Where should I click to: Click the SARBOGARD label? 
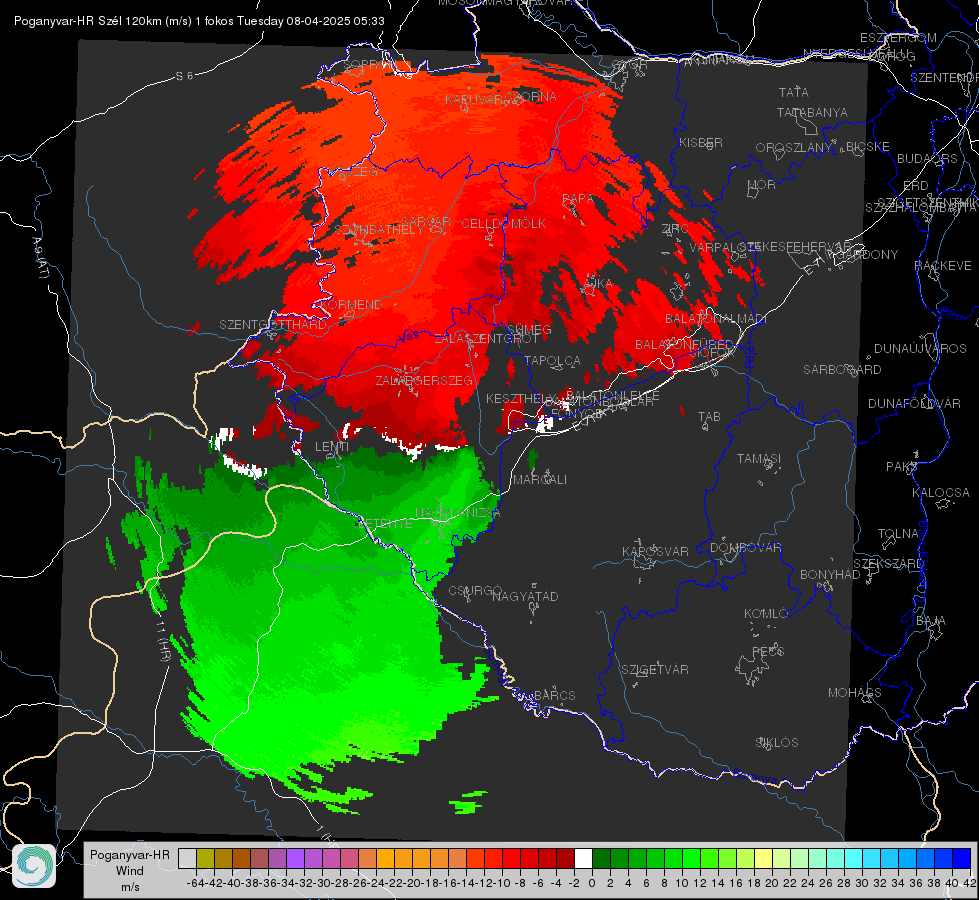(x=842, y=370)
